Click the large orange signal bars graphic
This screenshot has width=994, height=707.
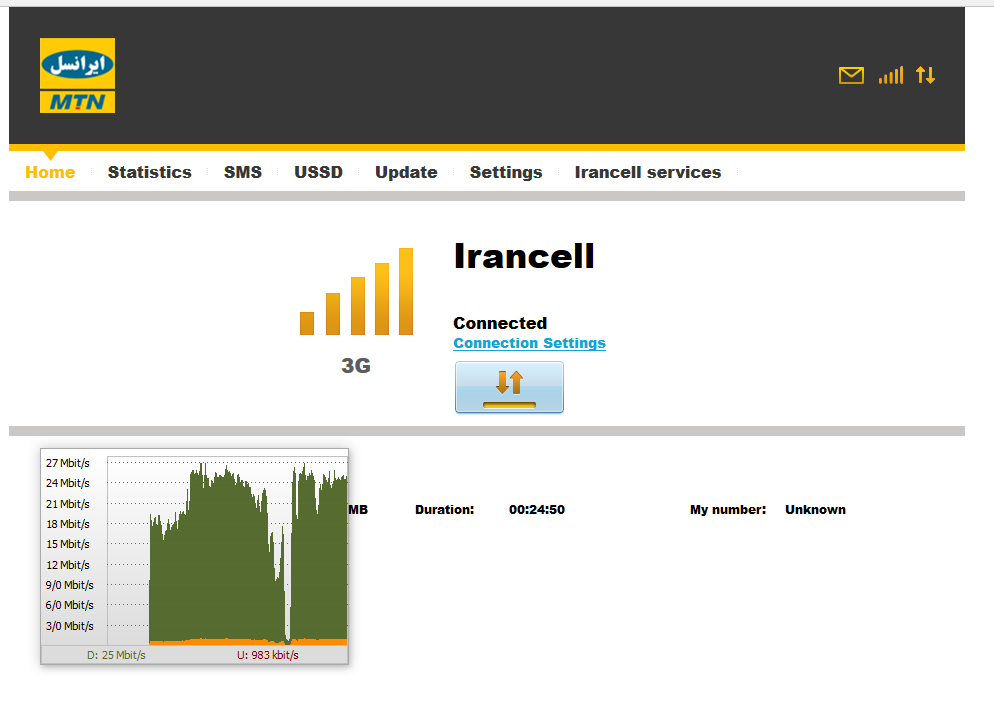[356, 293]
